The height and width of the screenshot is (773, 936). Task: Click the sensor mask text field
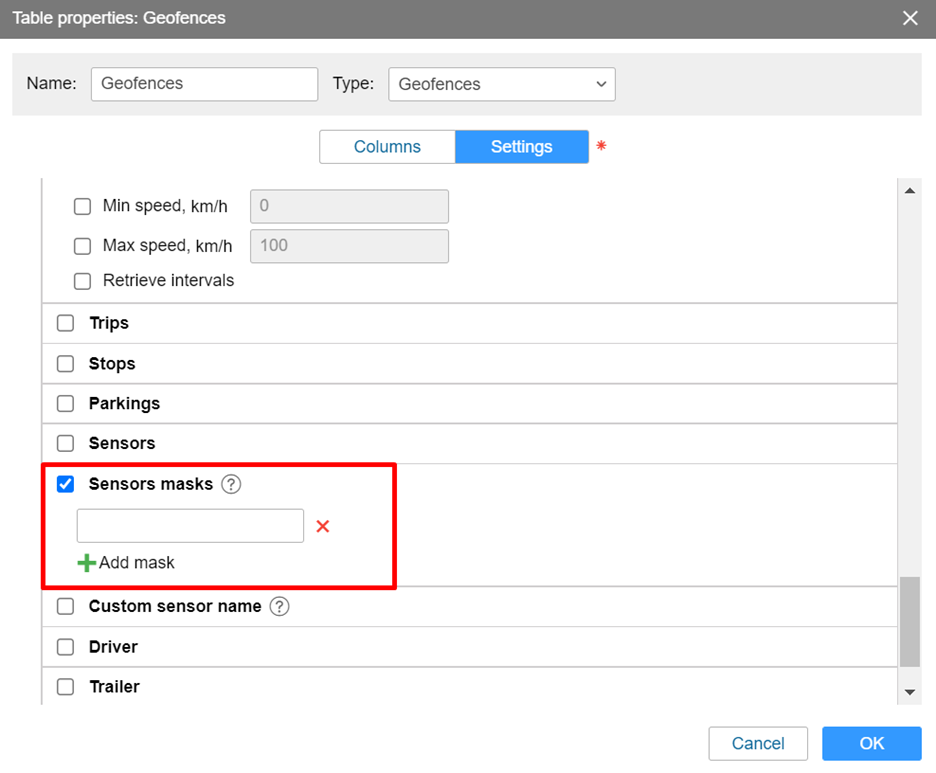190,526
